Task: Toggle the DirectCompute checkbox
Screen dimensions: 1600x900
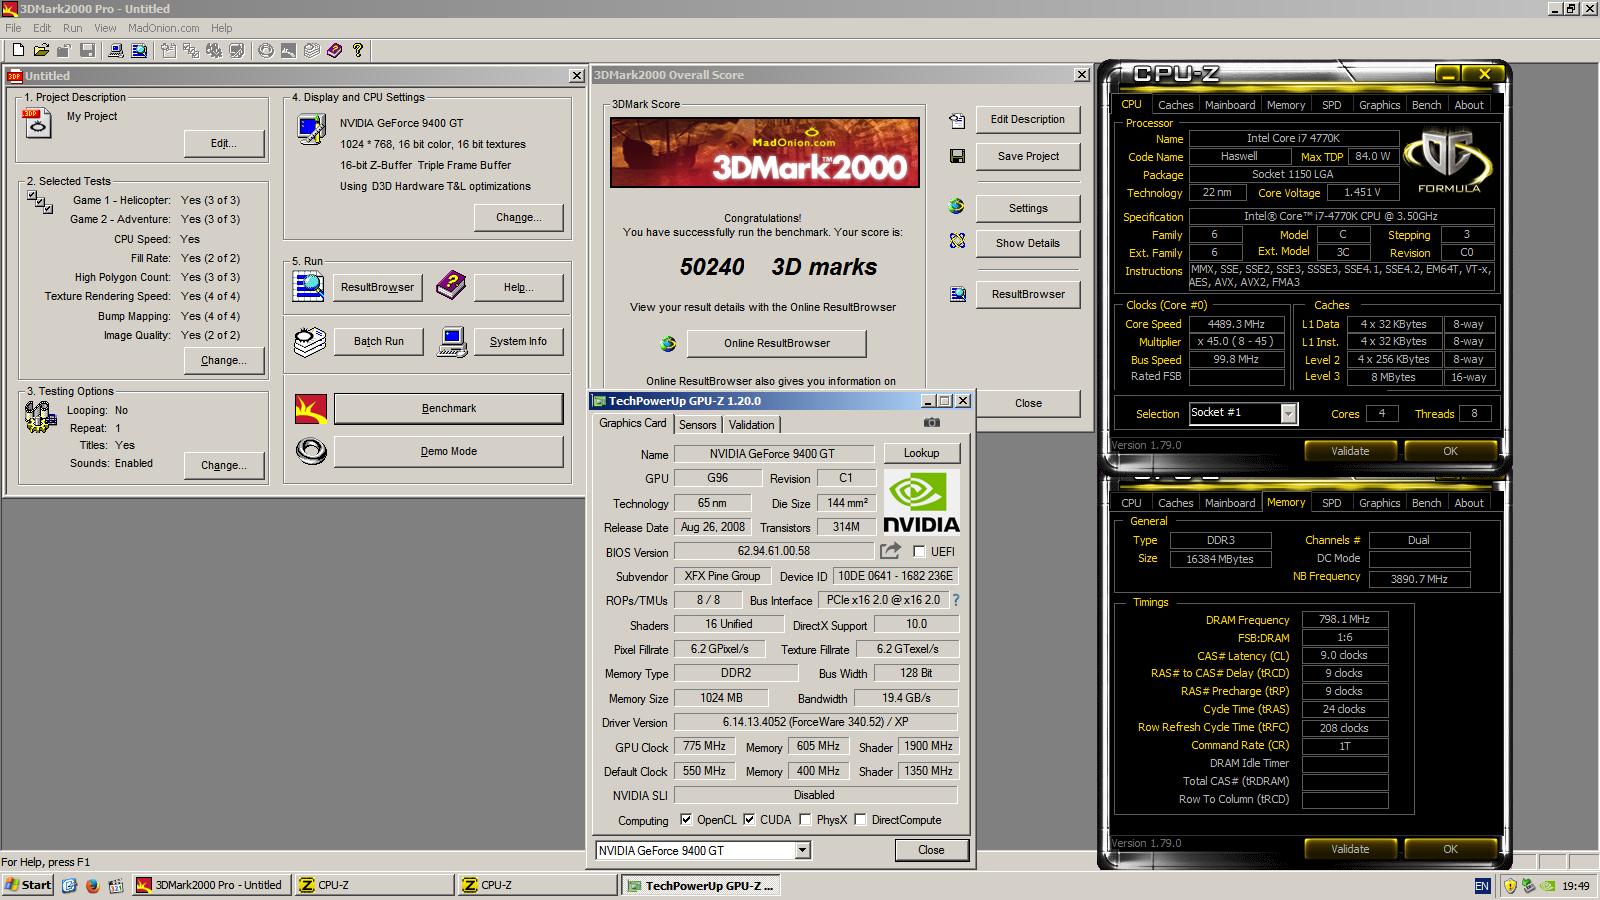Action: [860, 820]
